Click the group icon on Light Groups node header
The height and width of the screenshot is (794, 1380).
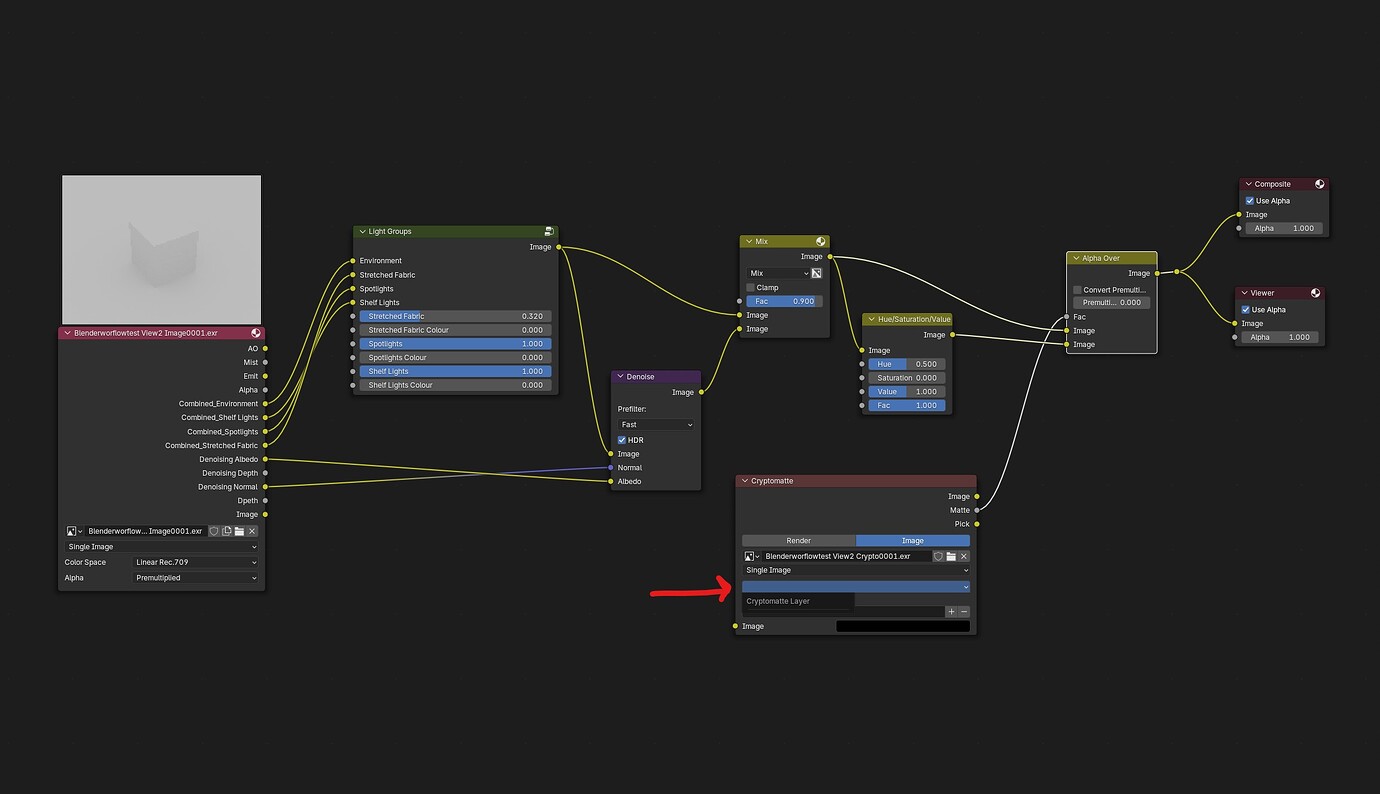[549, 231]
